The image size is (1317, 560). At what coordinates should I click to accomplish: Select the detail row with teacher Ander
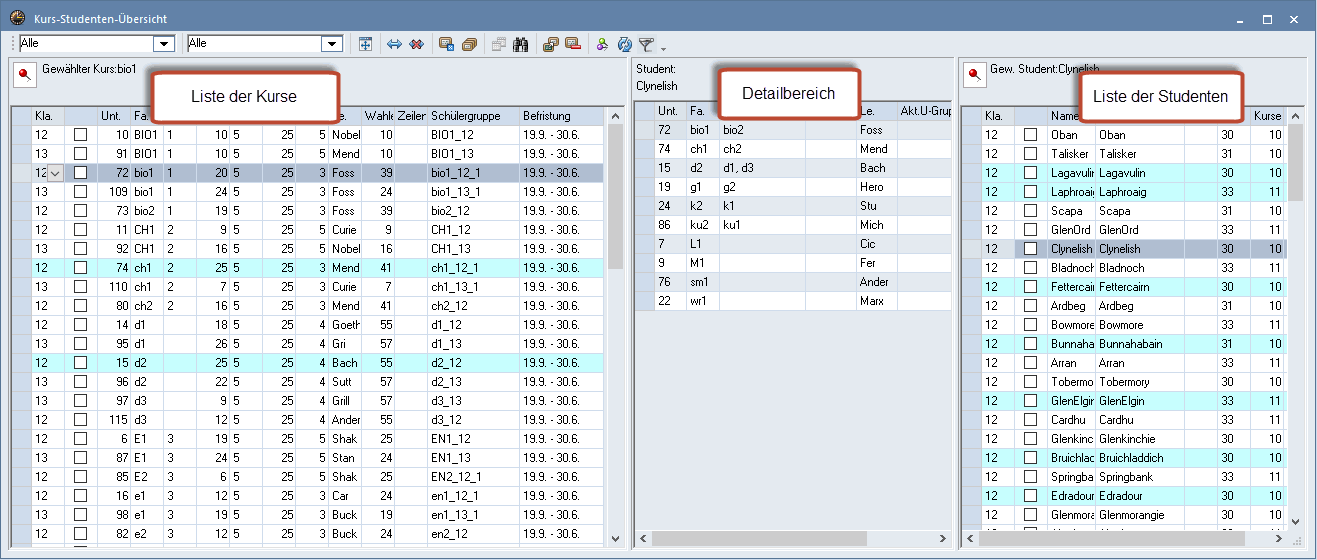[x=793, y=282]
